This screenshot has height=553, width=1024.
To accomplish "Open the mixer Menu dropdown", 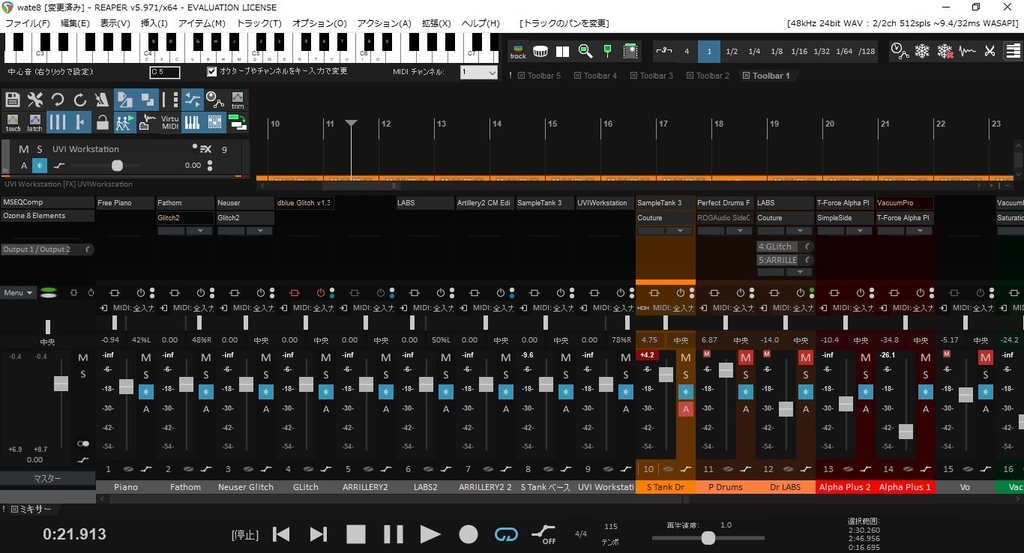I will tap(18, 293).
